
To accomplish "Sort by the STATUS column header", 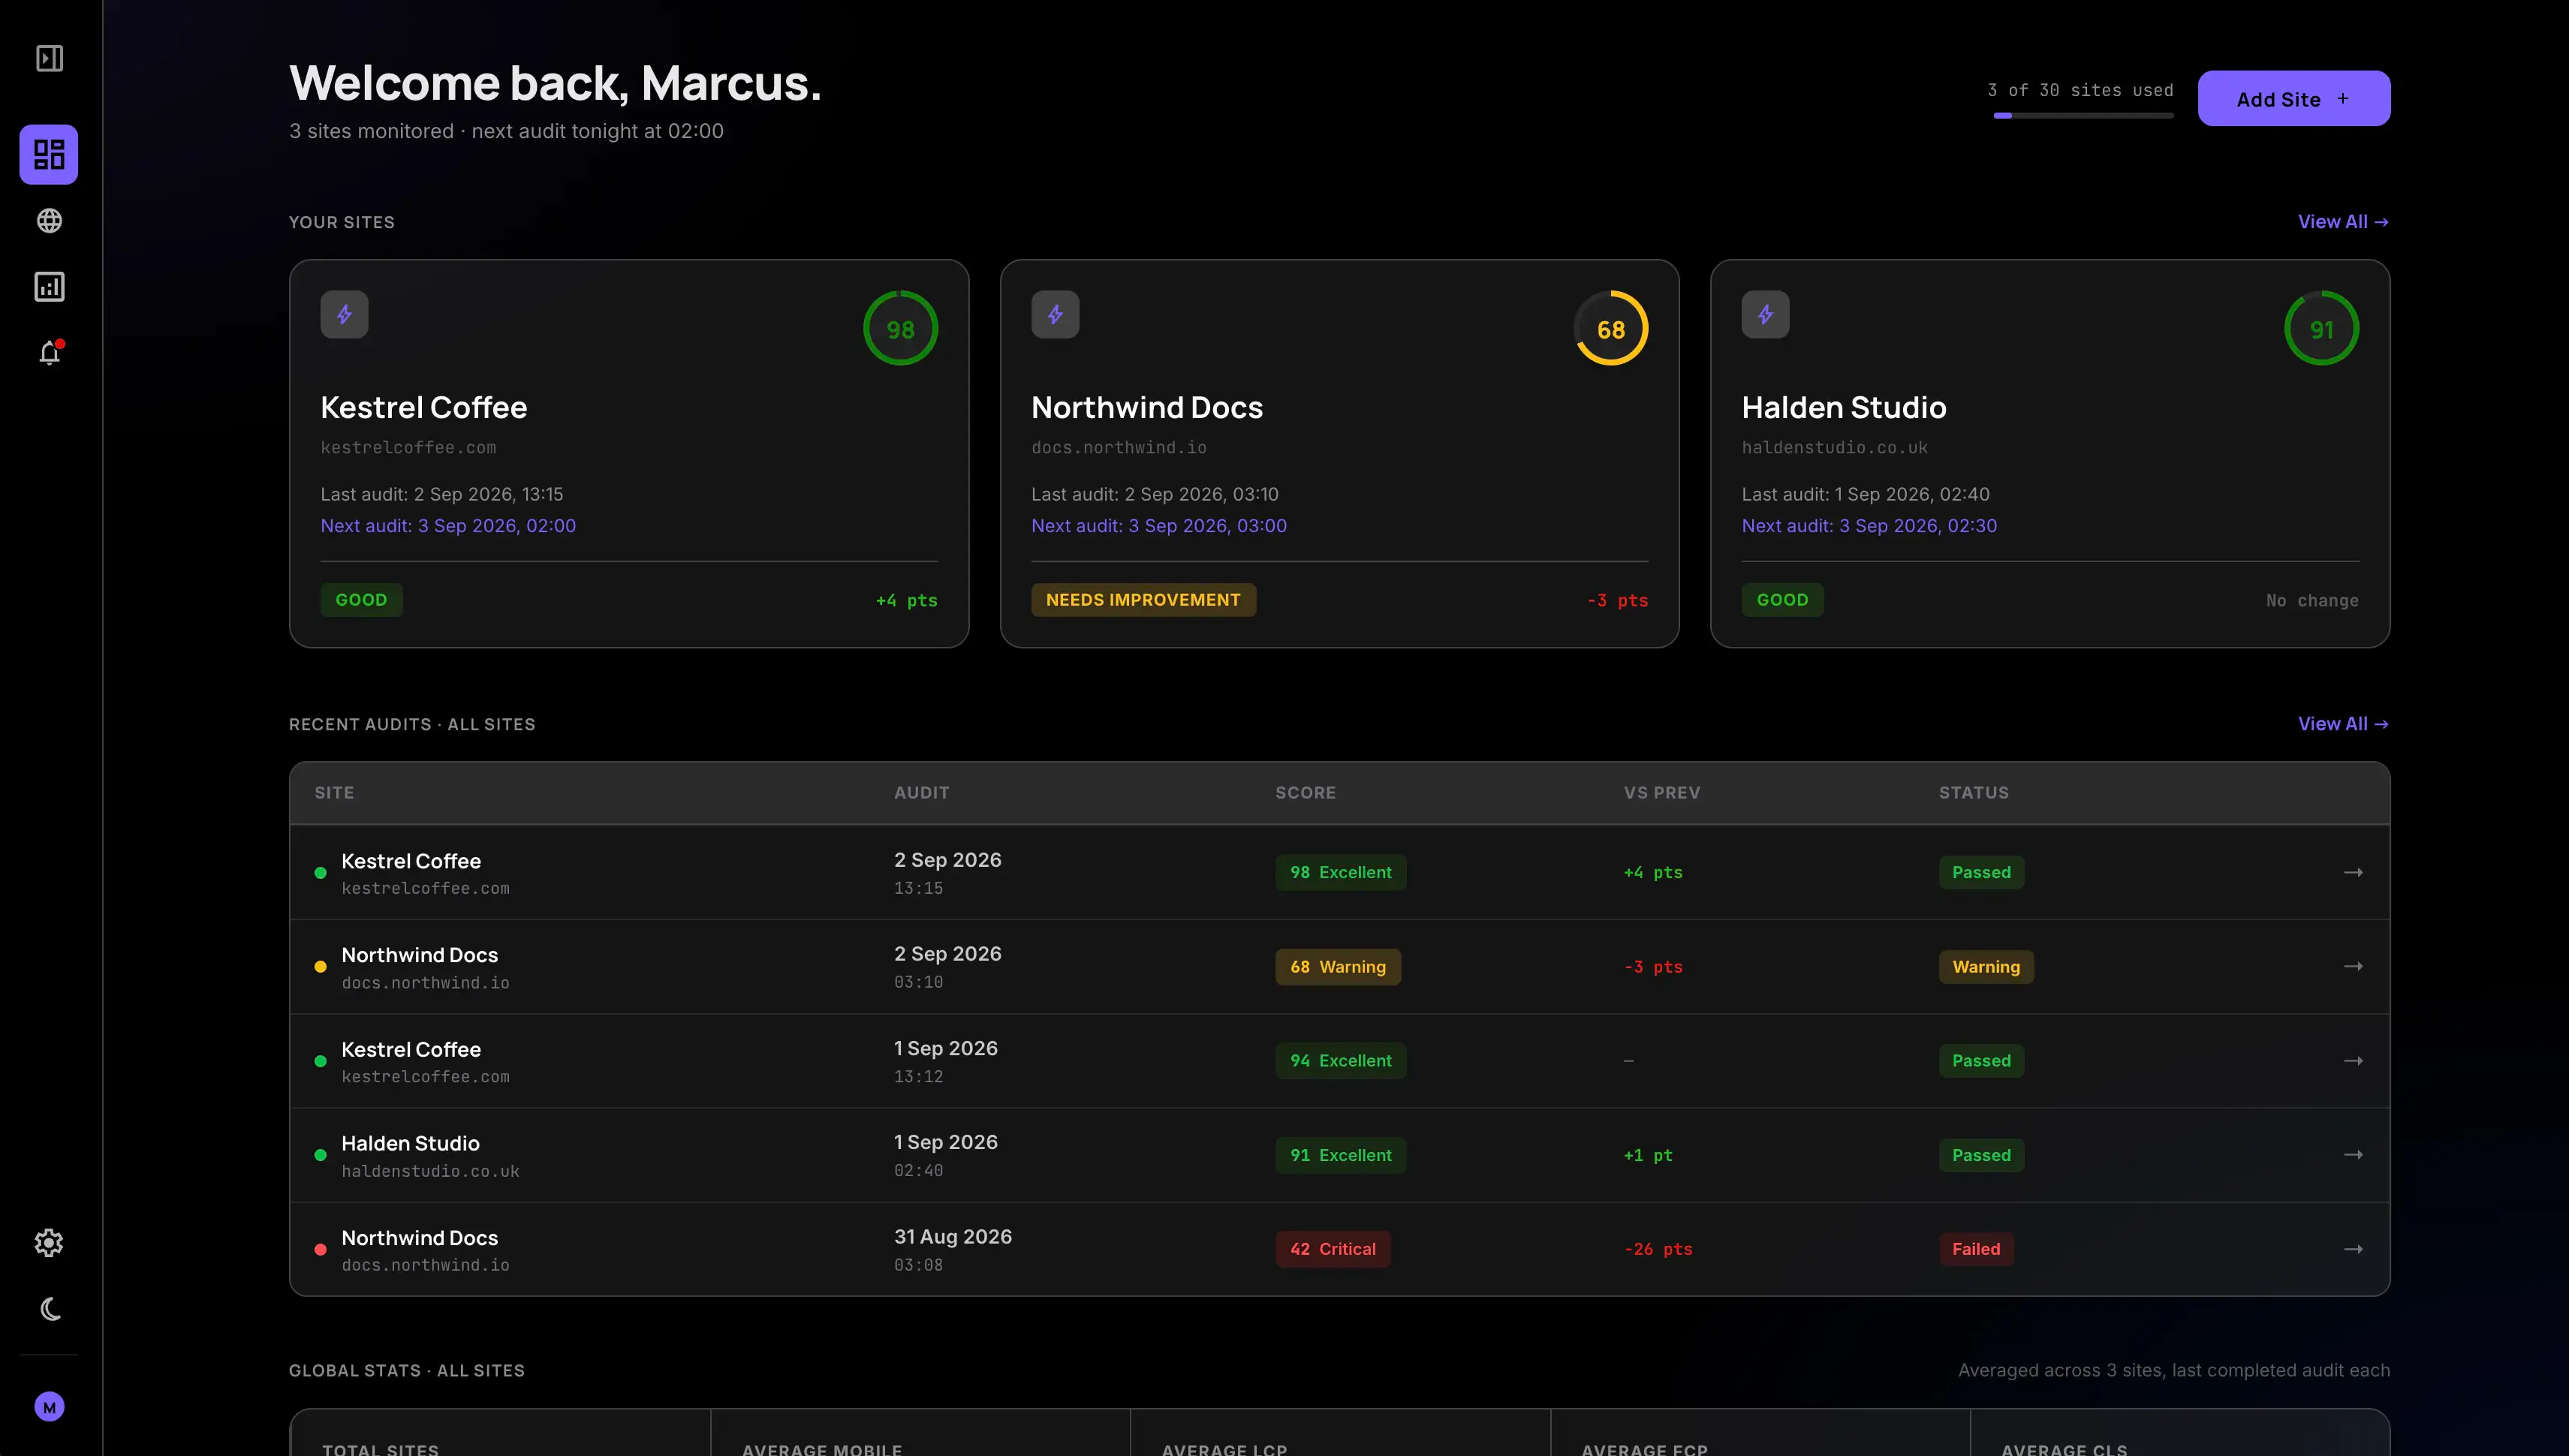I will [1973, 793].
